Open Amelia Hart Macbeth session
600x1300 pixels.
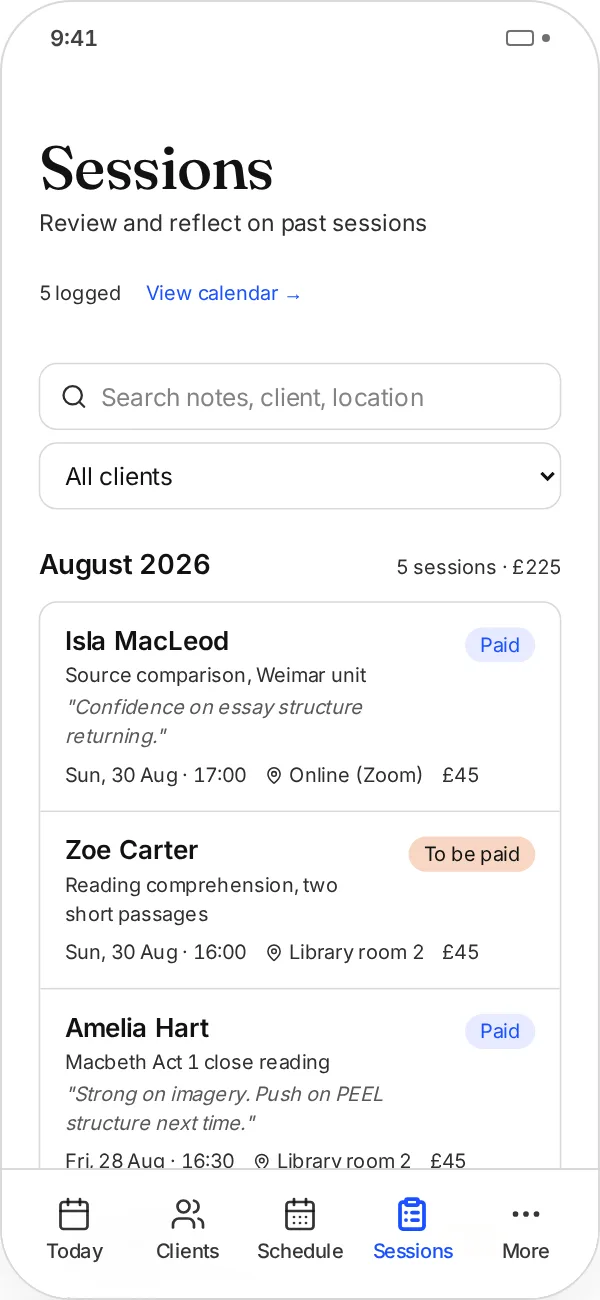(300, 1079)
